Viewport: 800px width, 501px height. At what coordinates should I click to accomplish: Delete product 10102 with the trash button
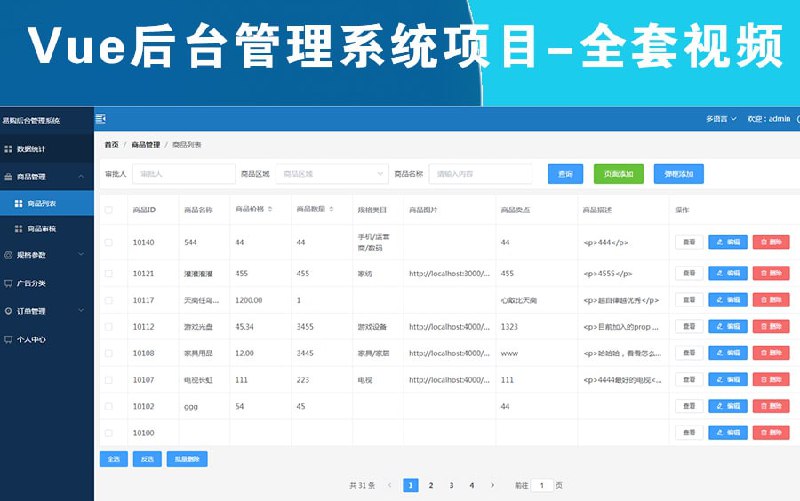pos(771,406)
